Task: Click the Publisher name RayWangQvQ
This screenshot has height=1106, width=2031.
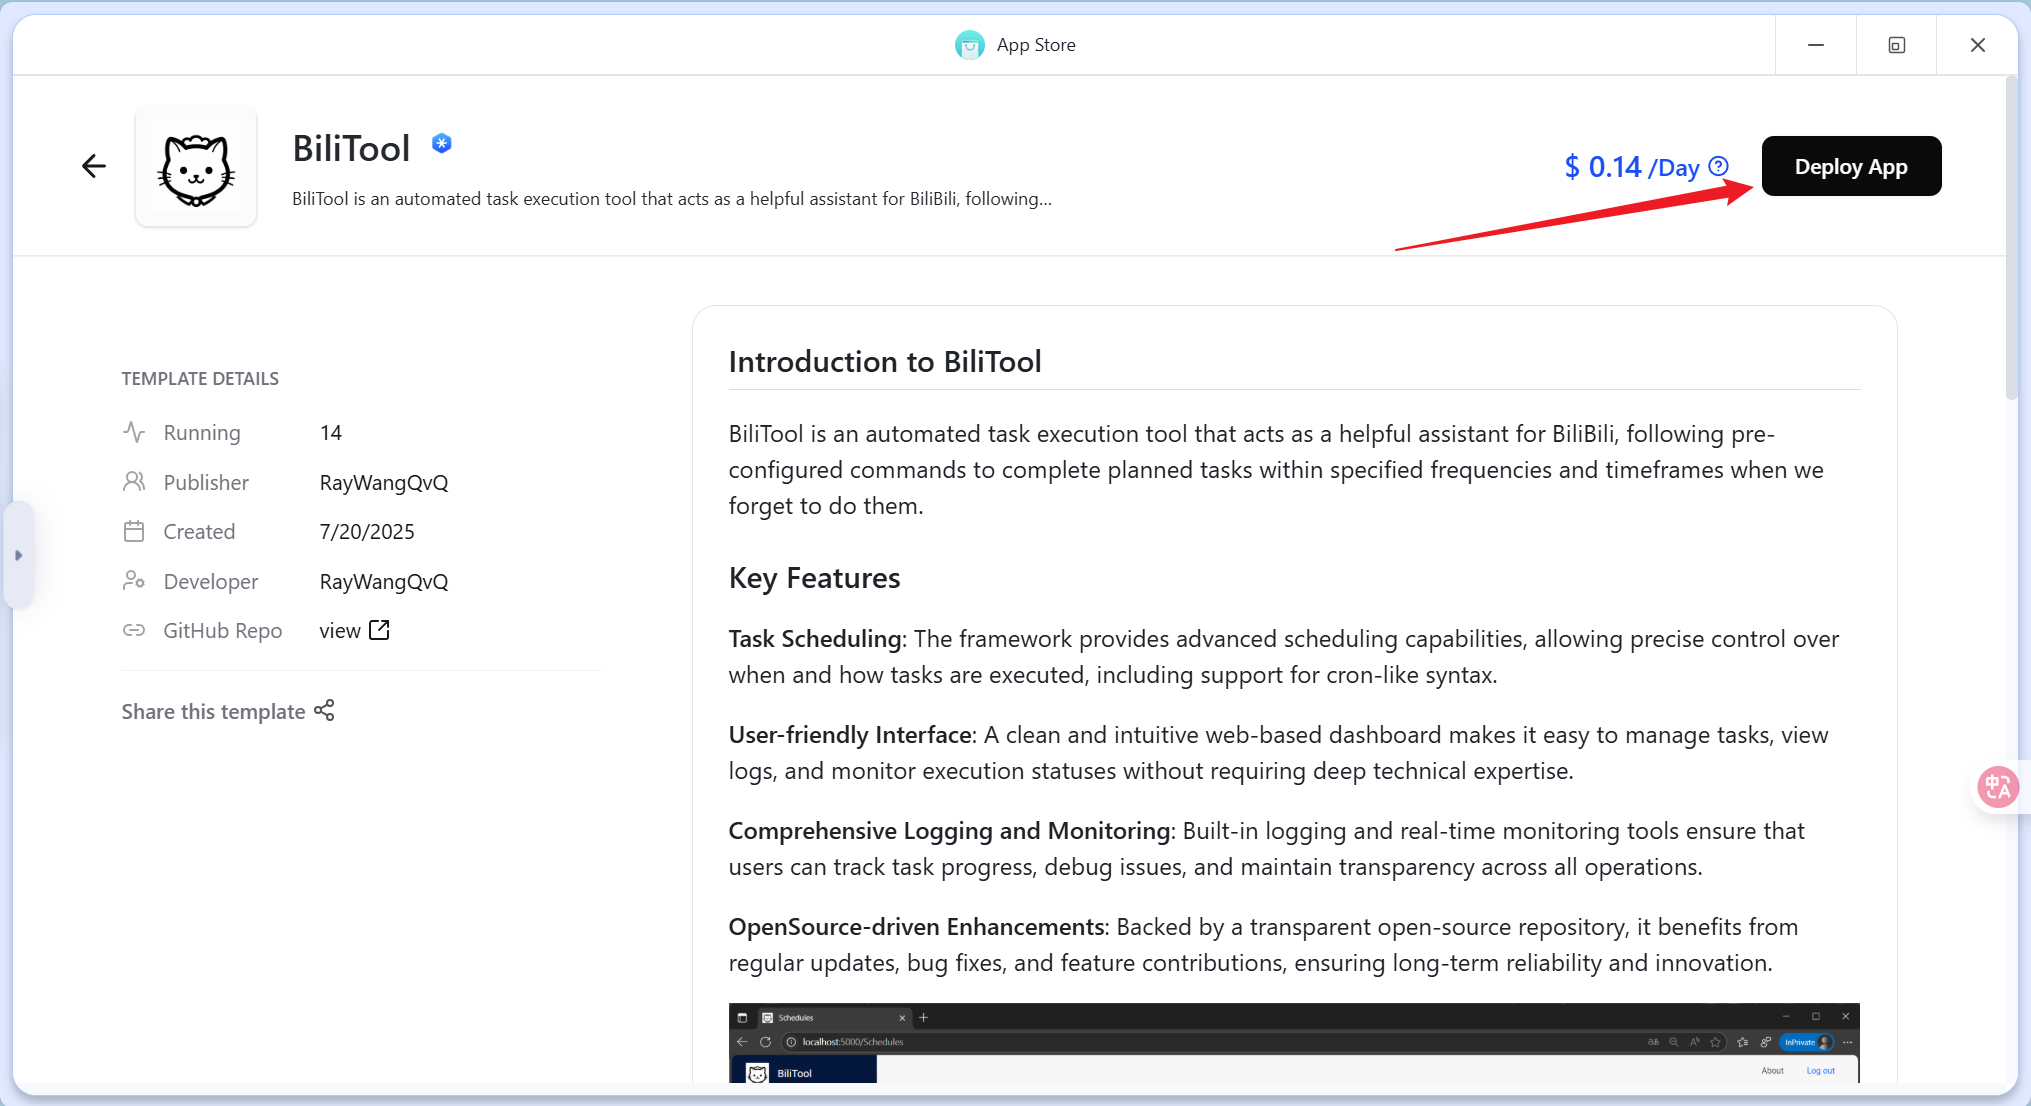Action: (384, 483)
